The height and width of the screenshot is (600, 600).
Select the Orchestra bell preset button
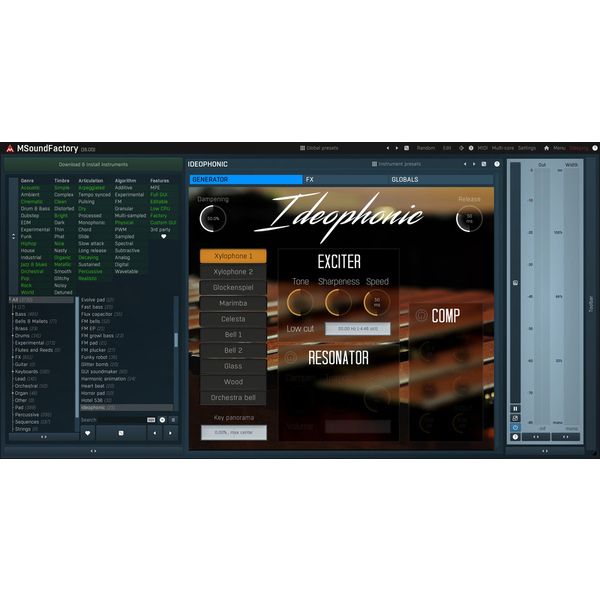(233, 398)
